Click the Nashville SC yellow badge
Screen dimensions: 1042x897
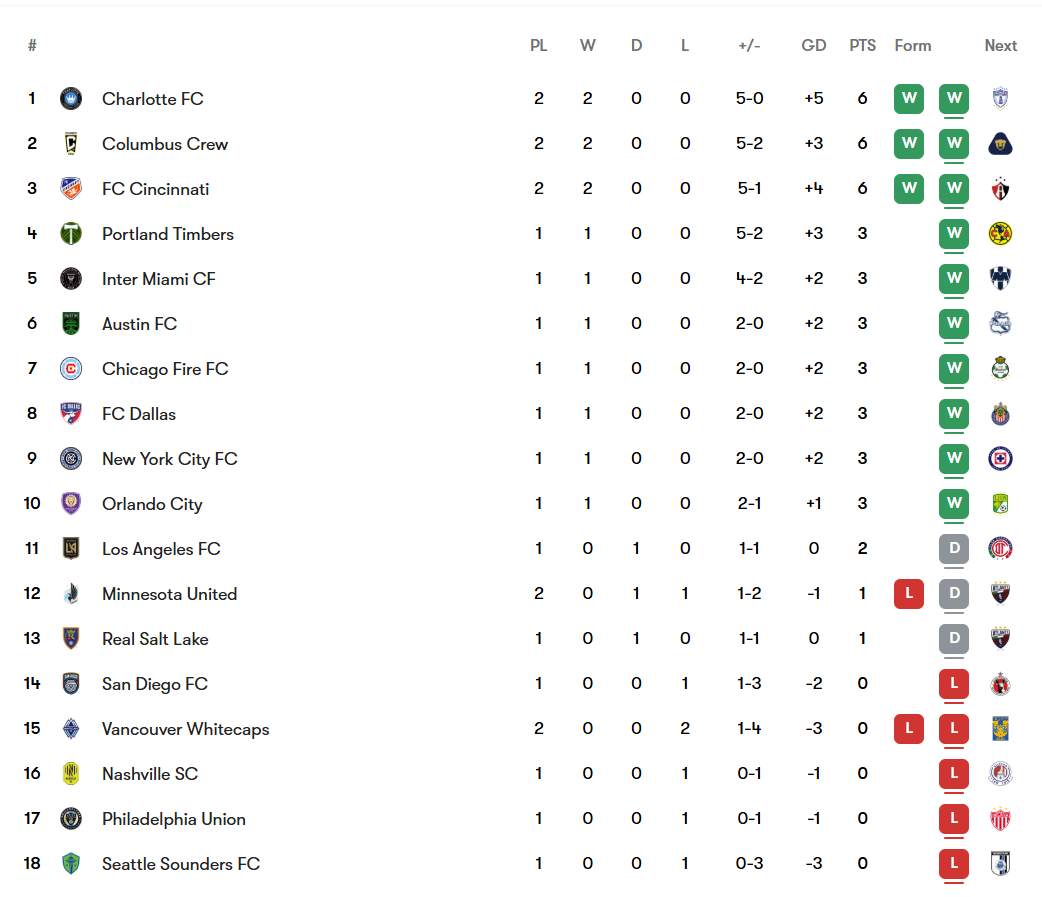(71, 774)
